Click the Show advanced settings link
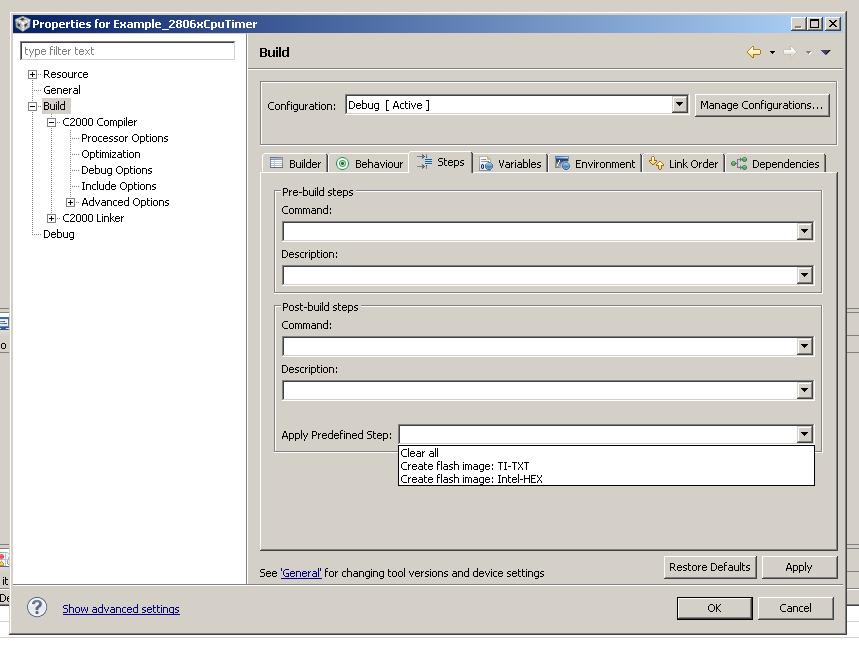 pos(120,608)
